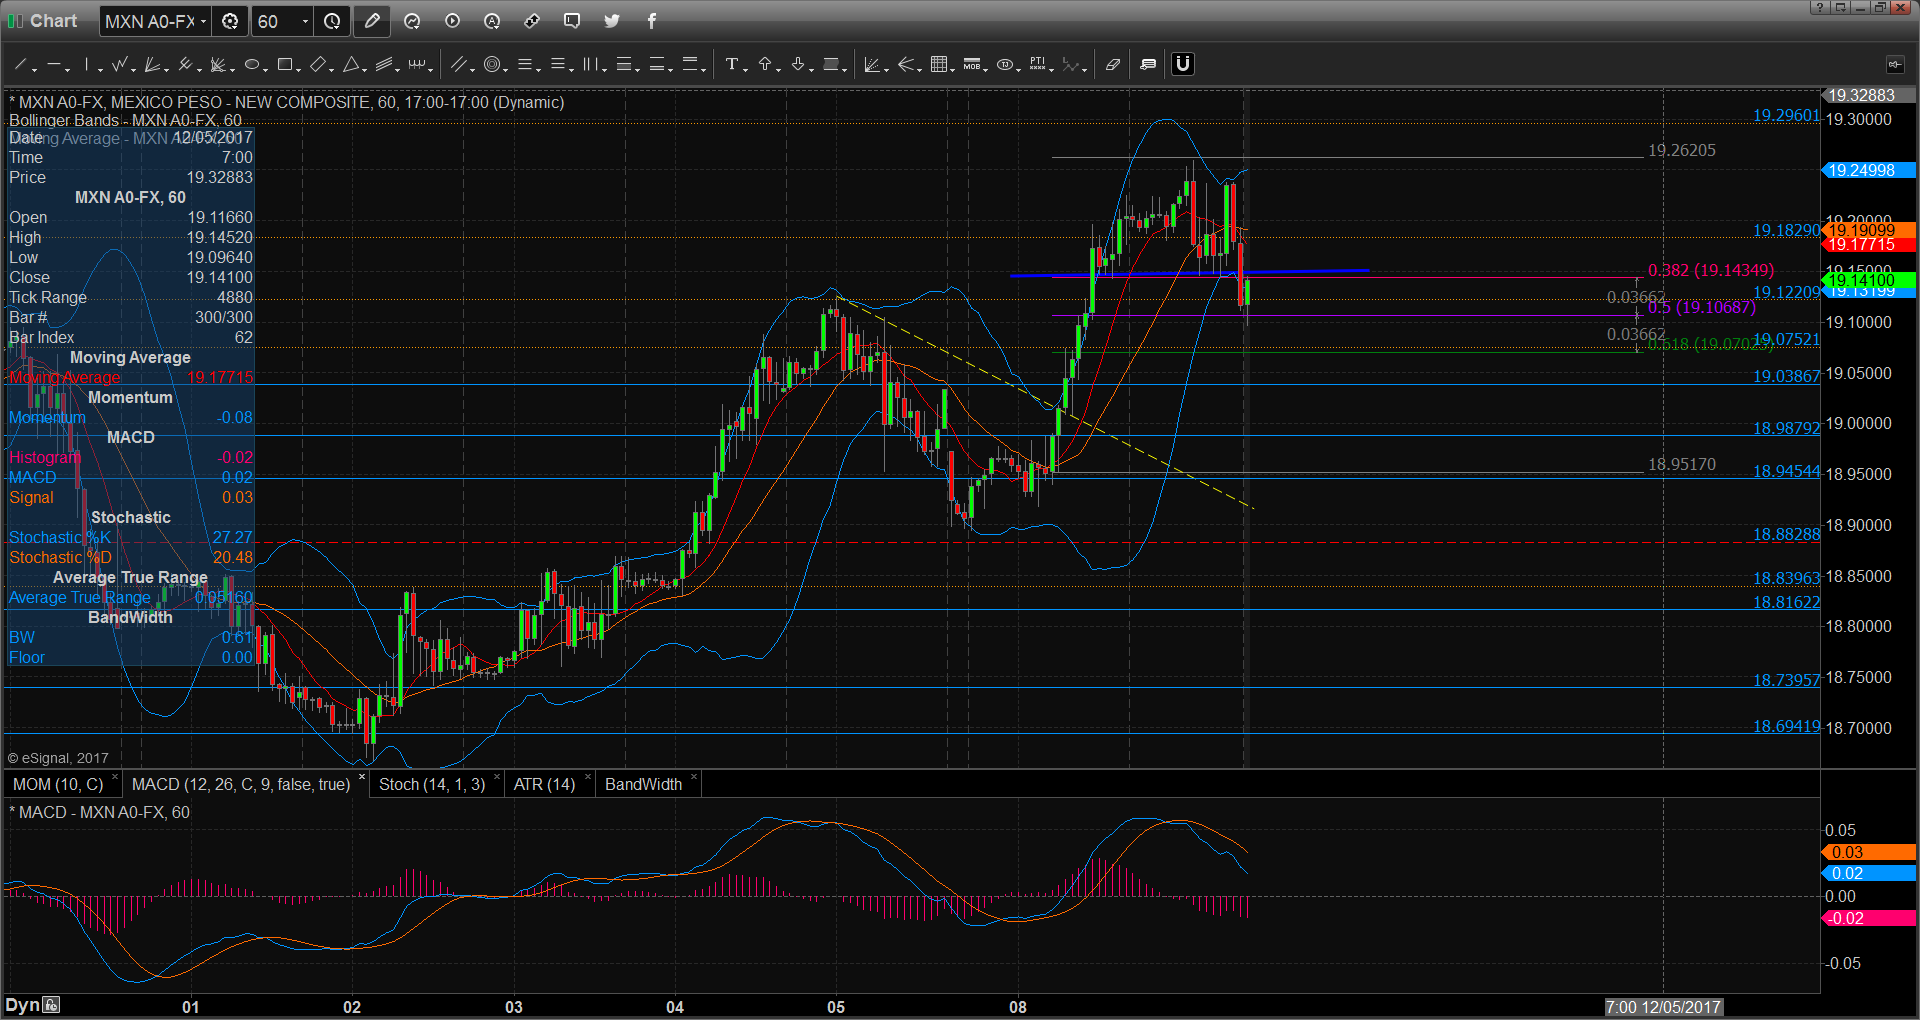
Task: Click the symbol link arrows icon
Action: 532,21
